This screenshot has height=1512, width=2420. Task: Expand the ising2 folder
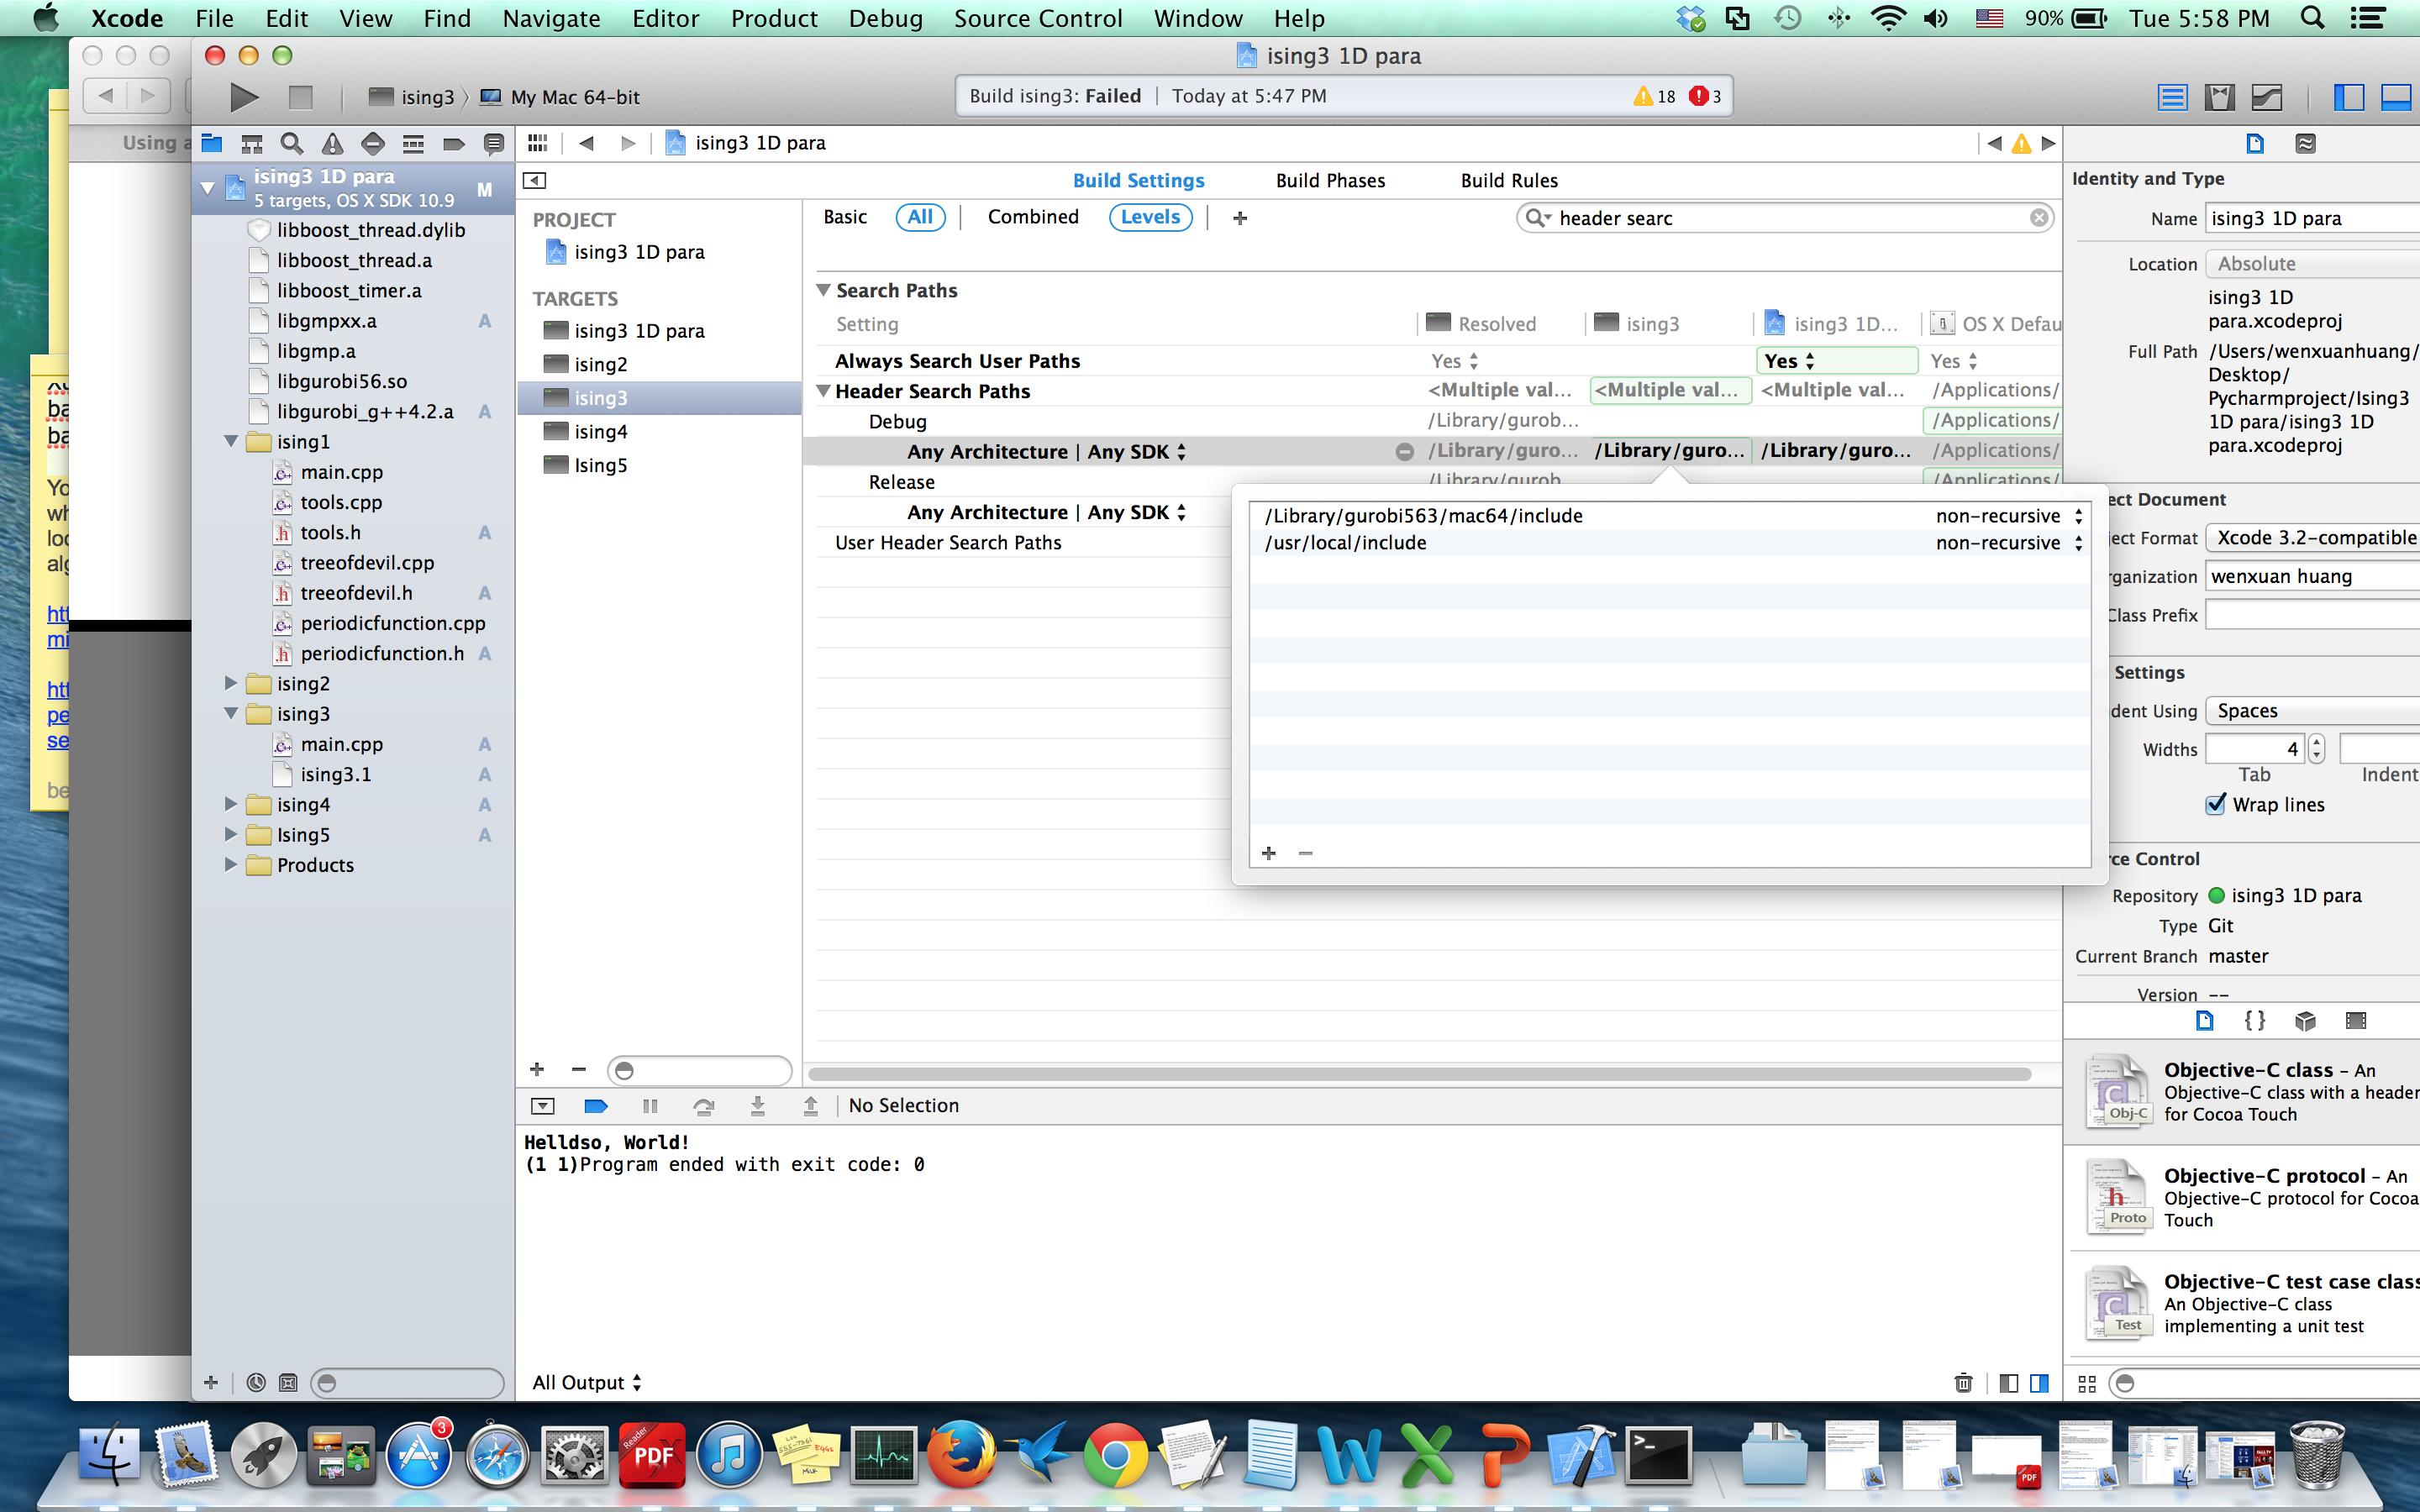231,683
